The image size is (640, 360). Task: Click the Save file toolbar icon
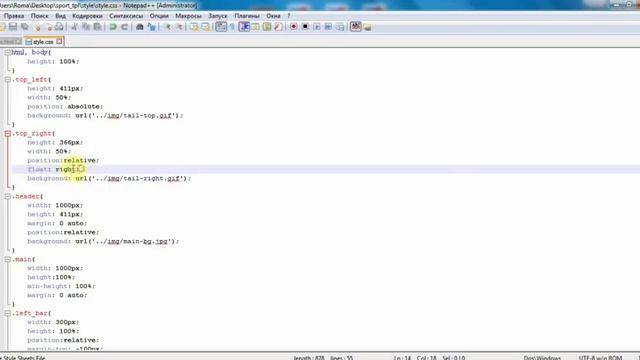pos(13,27)
